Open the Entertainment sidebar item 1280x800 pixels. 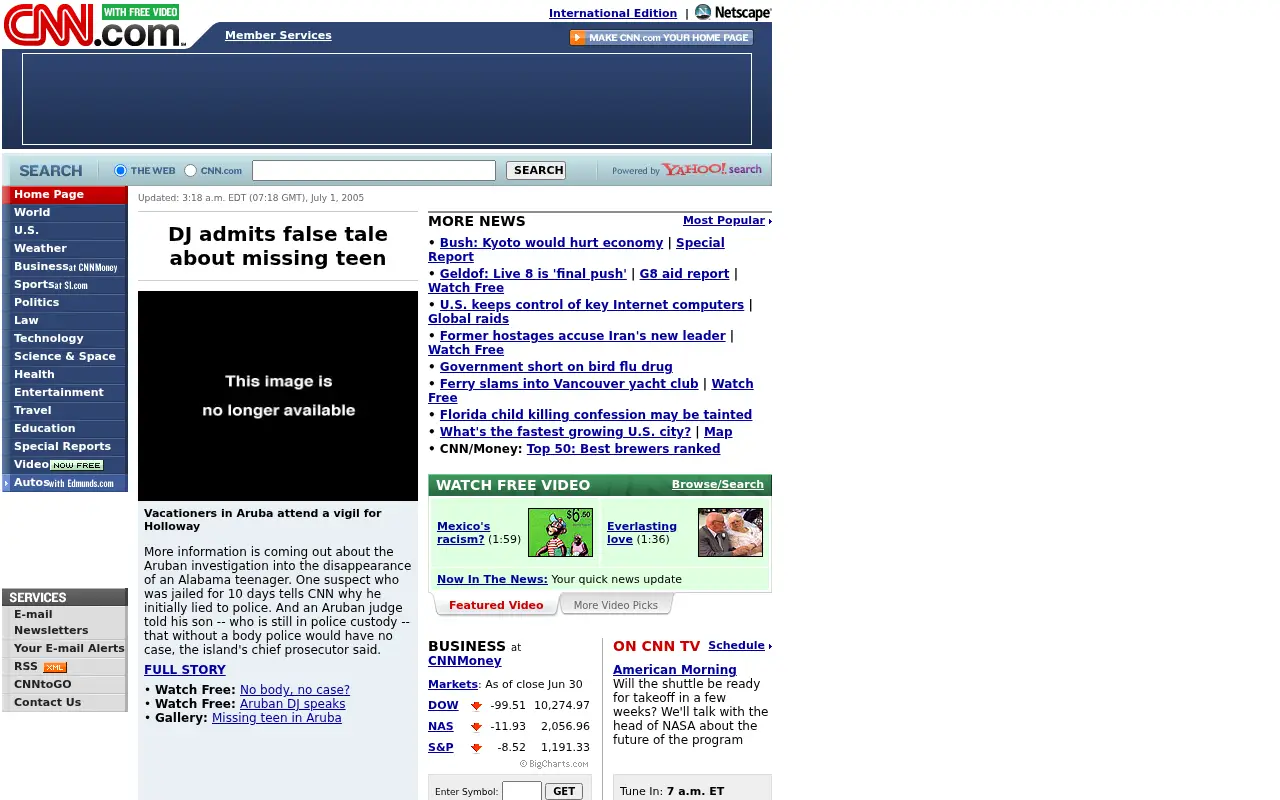click(64, 392)
